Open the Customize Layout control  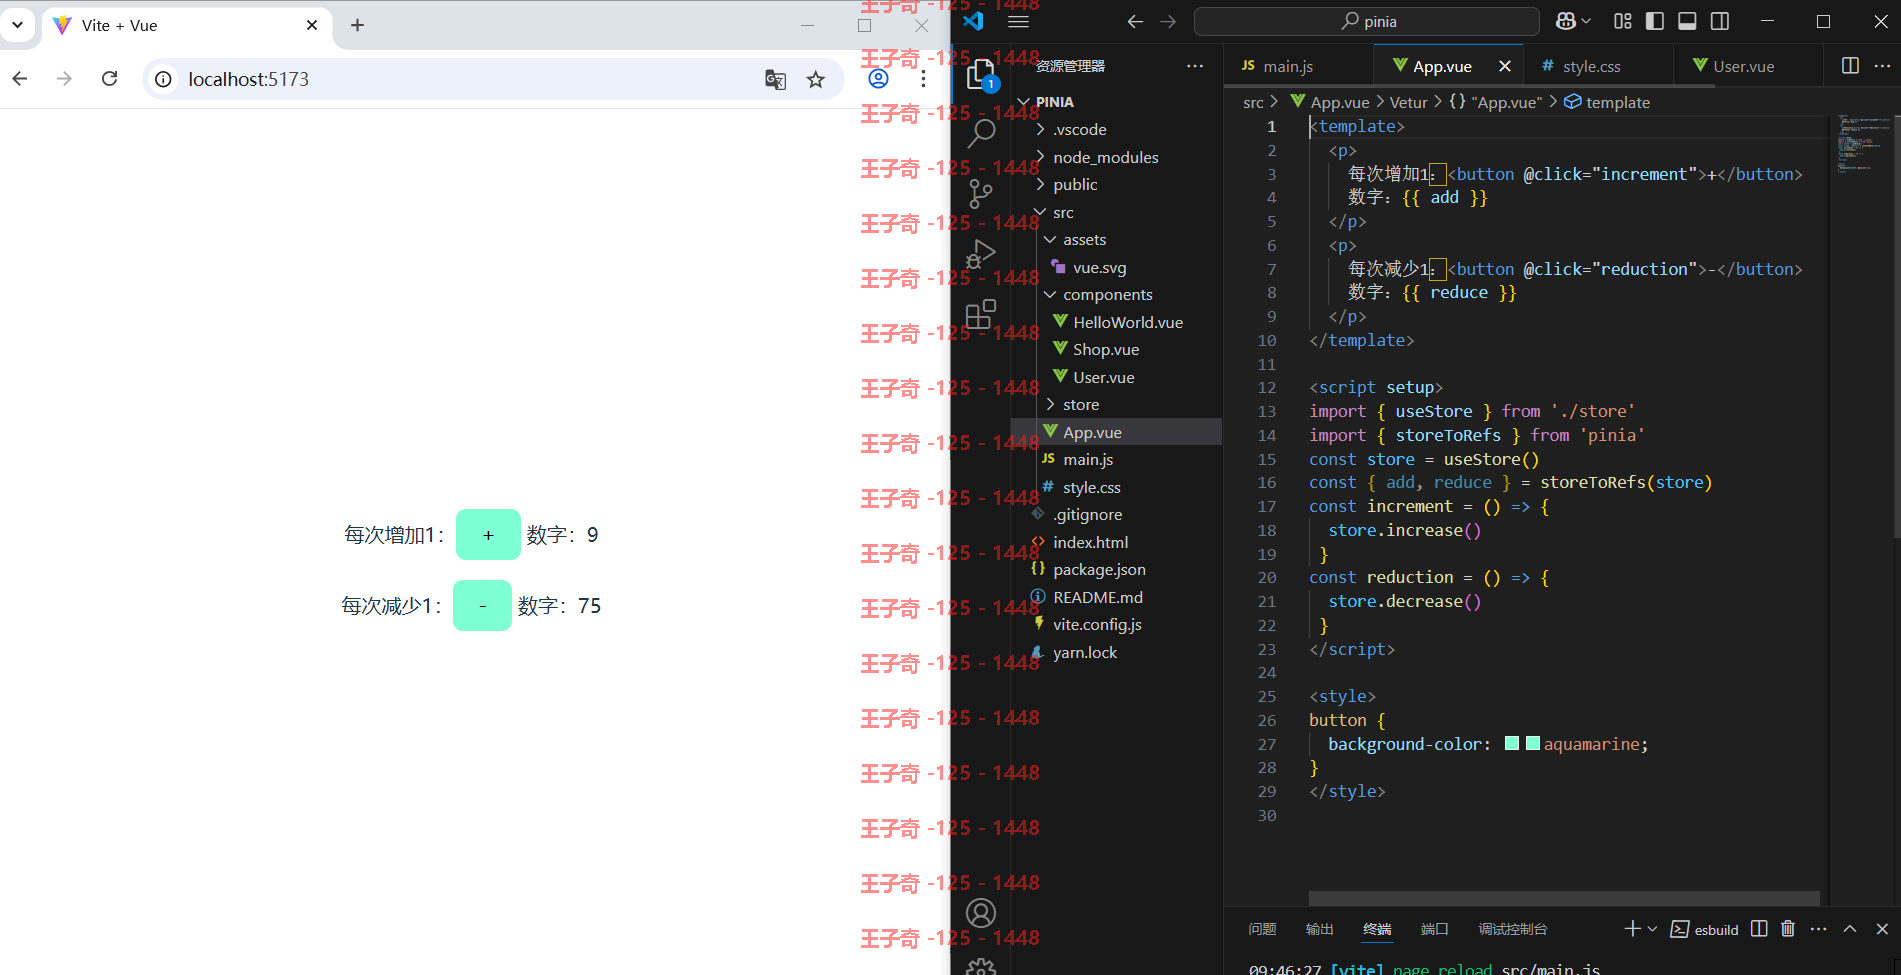coord(1623,21)
